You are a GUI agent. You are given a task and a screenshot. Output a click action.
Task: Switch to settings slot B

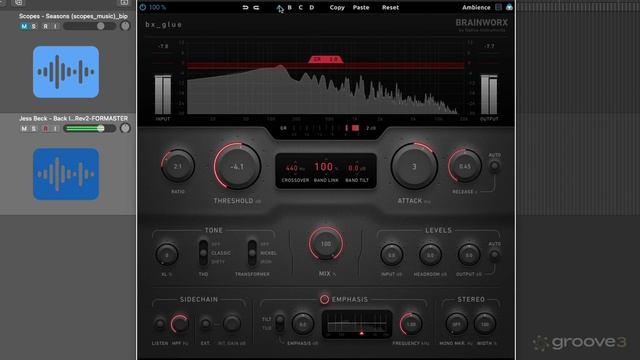(x=289, y=7)
